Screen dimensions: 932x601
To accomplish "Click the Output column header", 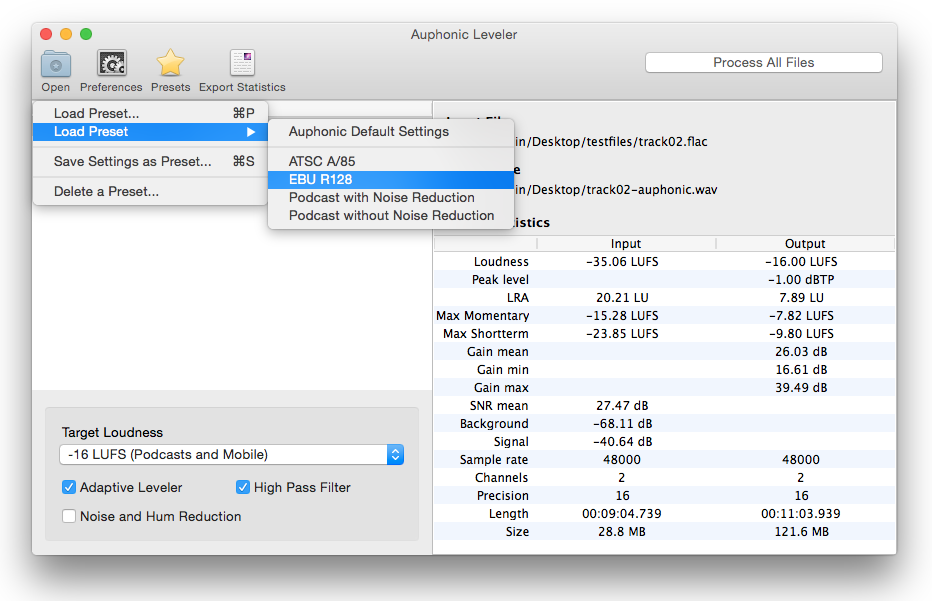I will click(805, 244).
